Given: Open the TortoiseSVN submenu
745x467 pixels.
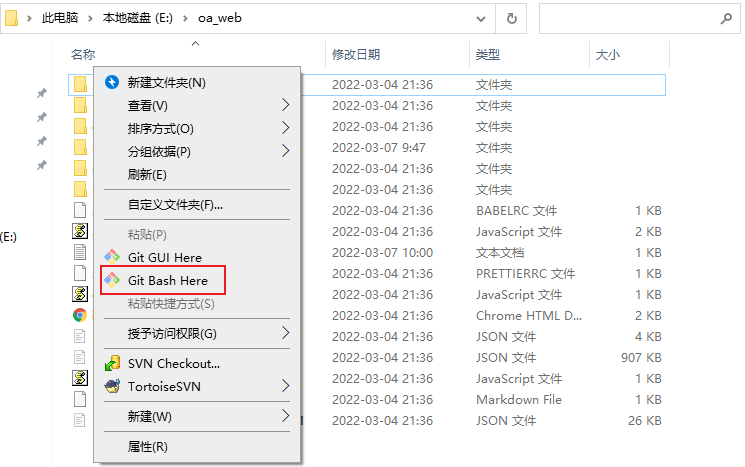Looking at the screenshot, I should [164, 386].
